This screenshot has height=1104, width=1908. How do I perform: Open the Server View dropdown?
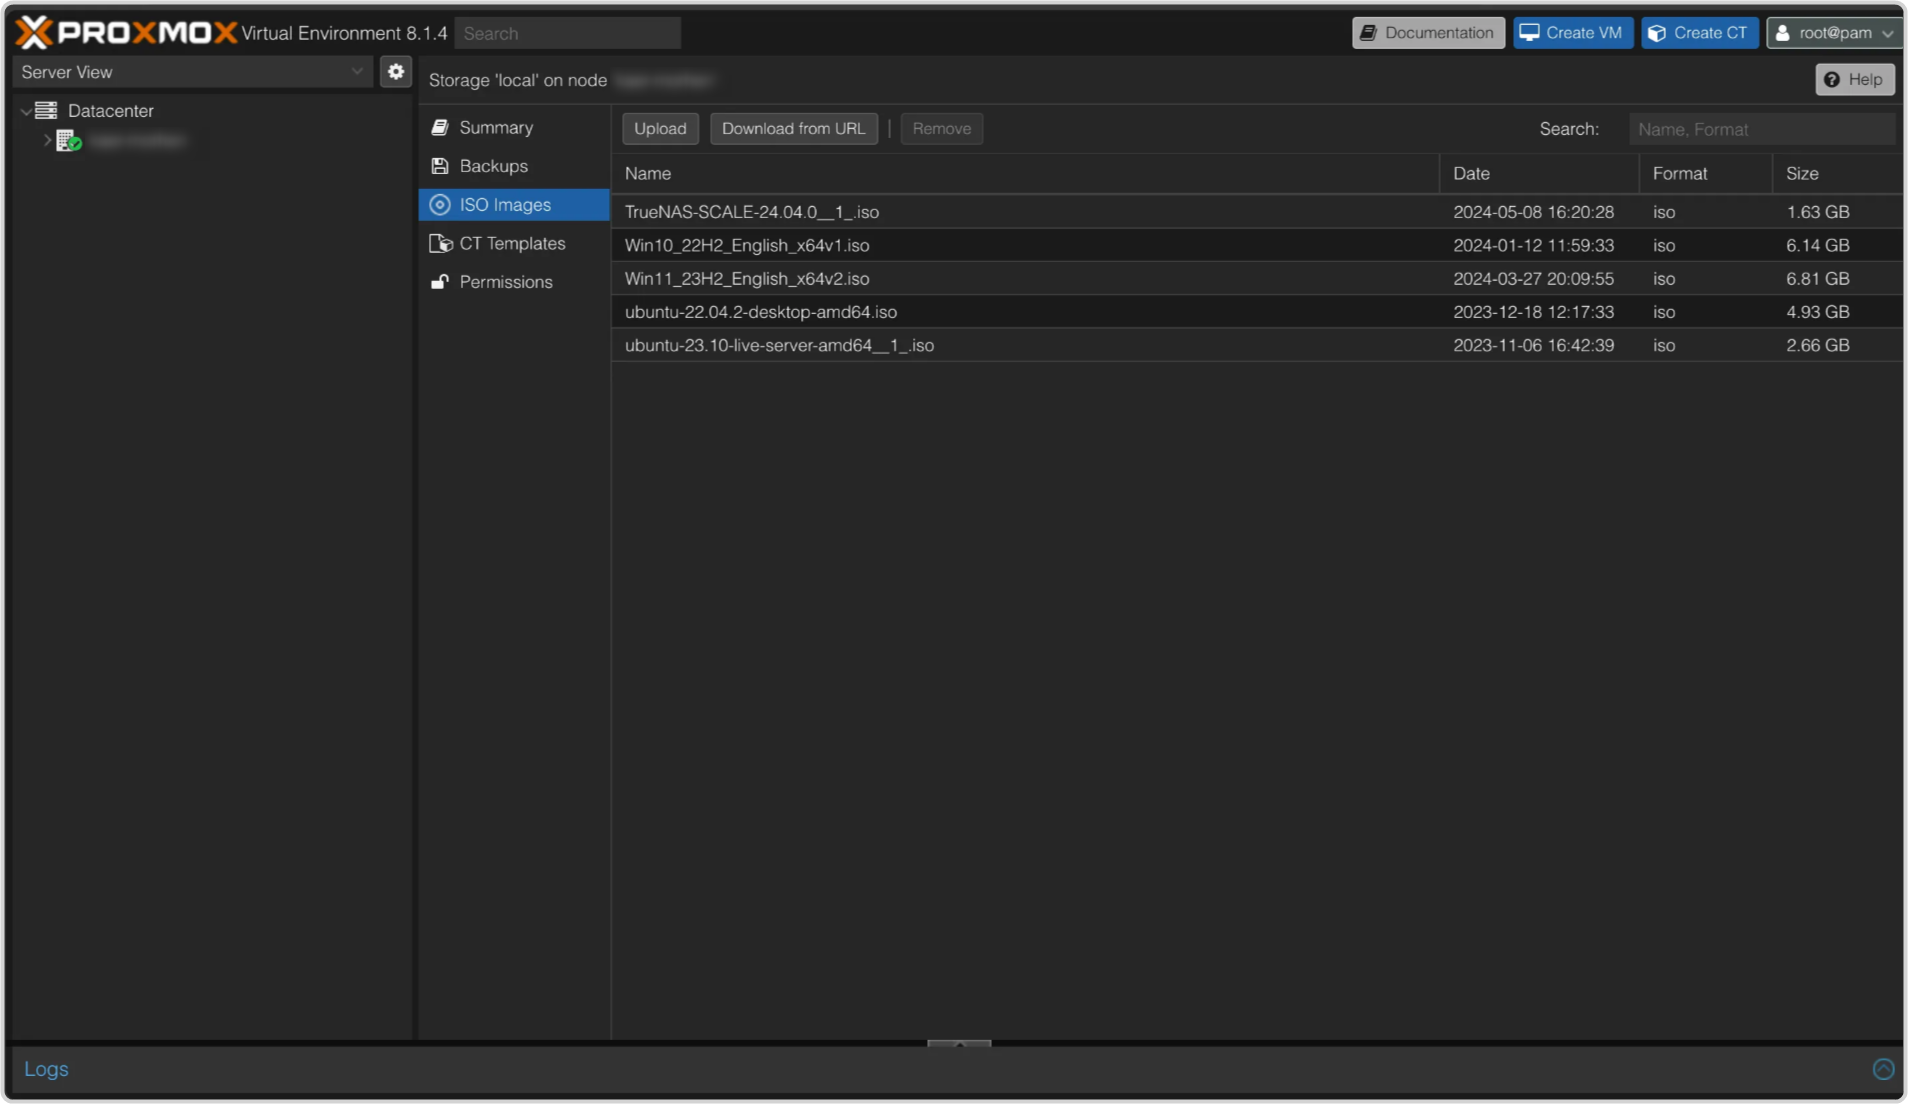pyautogui.click(x=191, y=72)
